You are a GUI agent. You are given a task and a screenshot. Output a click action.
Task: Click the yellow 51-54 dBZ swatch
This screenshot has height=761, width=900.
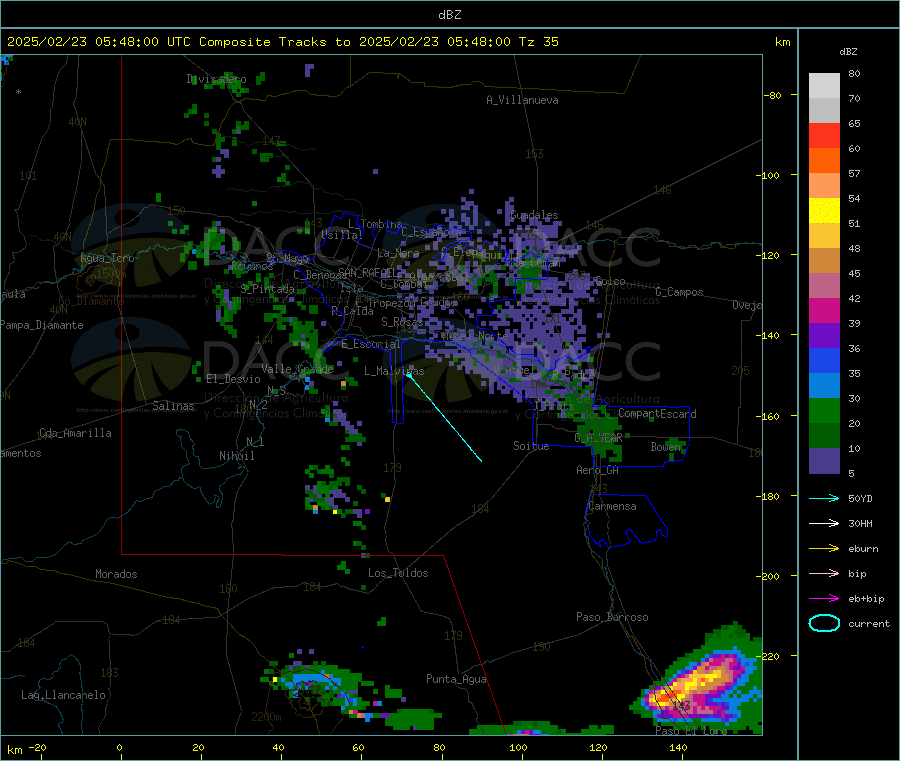[x=824, y=211]
